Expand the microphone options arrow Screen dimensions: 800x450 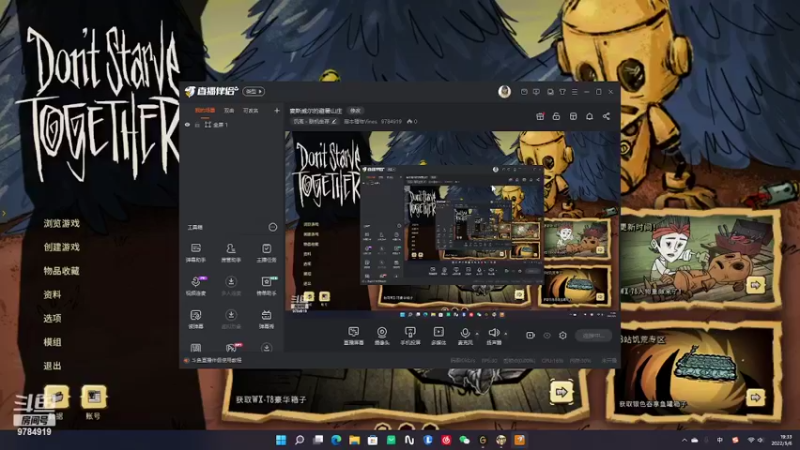pos(477,334)
